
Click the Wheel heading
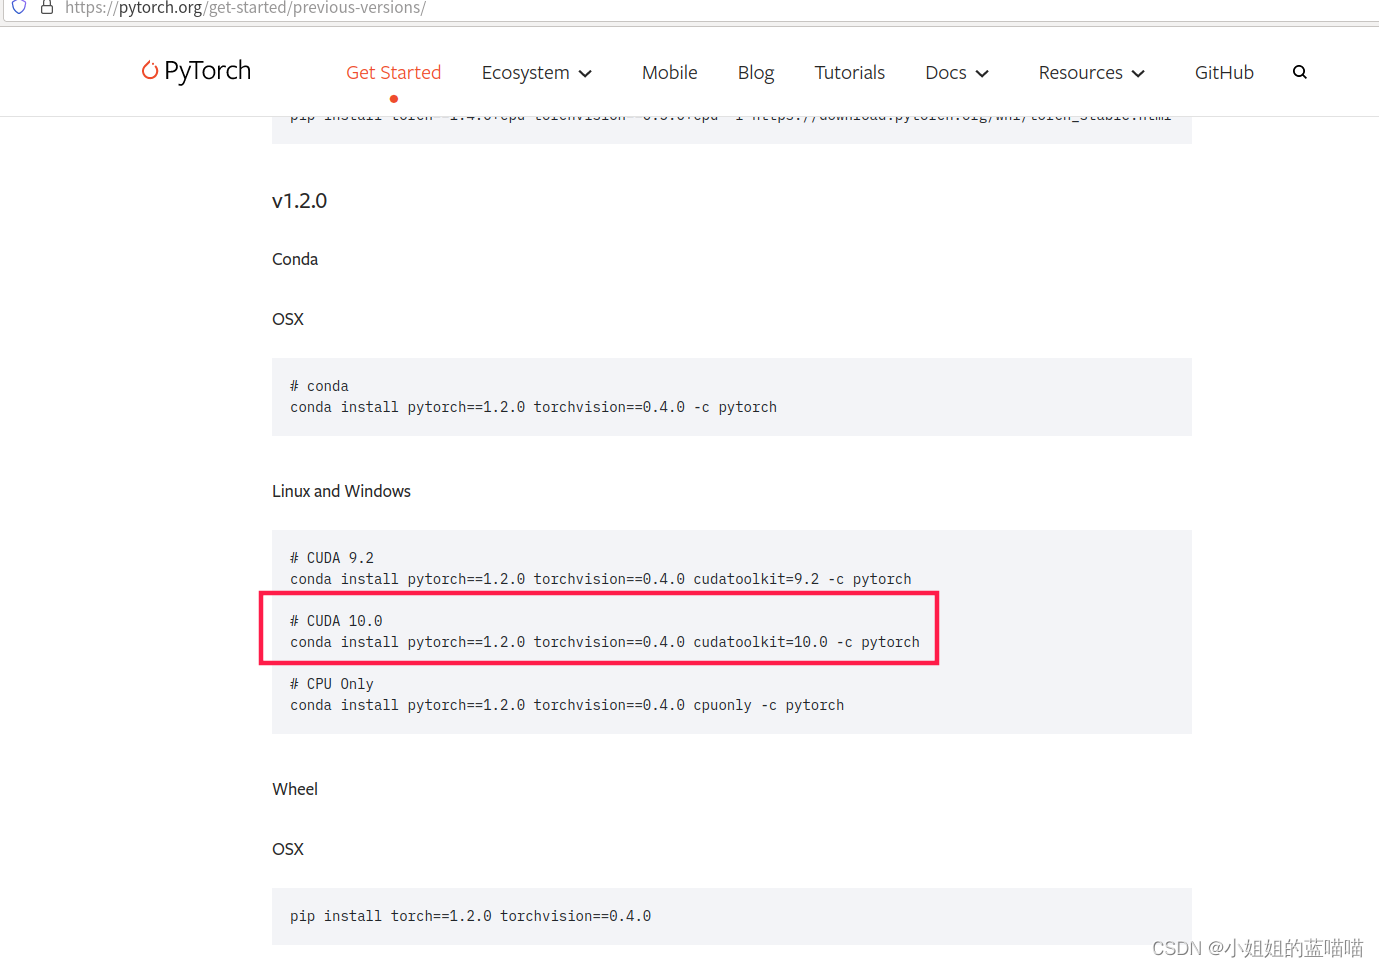(295, 789)
